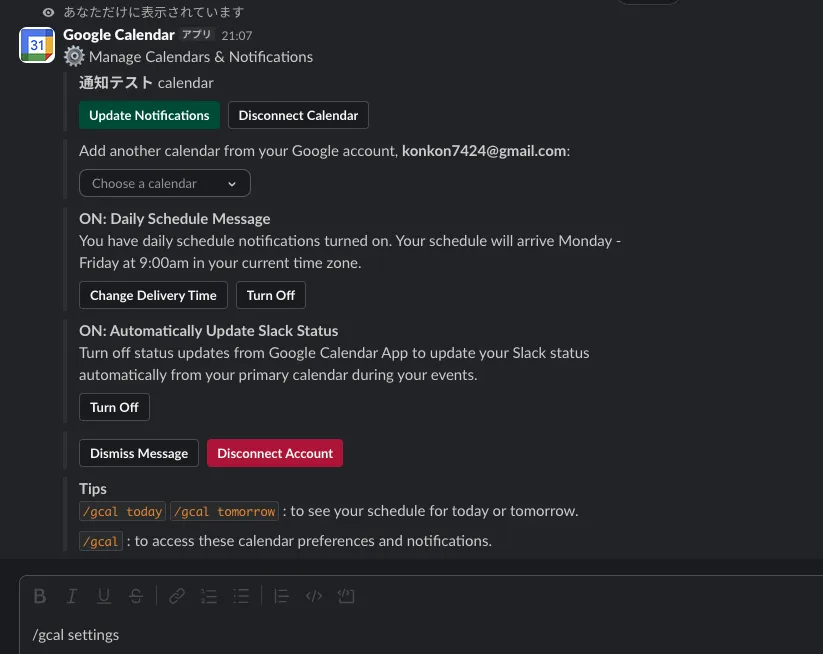Toggle strikethrough formatting in composer
Viewport: 823px width, 654px height.
pyautogui.click(x=136, y=596)
